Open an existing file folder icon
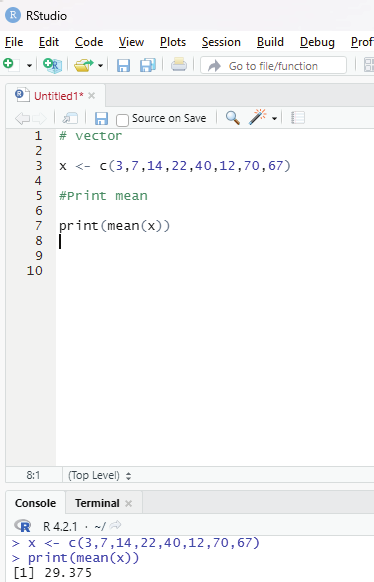Image resolution: width=374 pixels, height=582 pixels. (83, 65)
